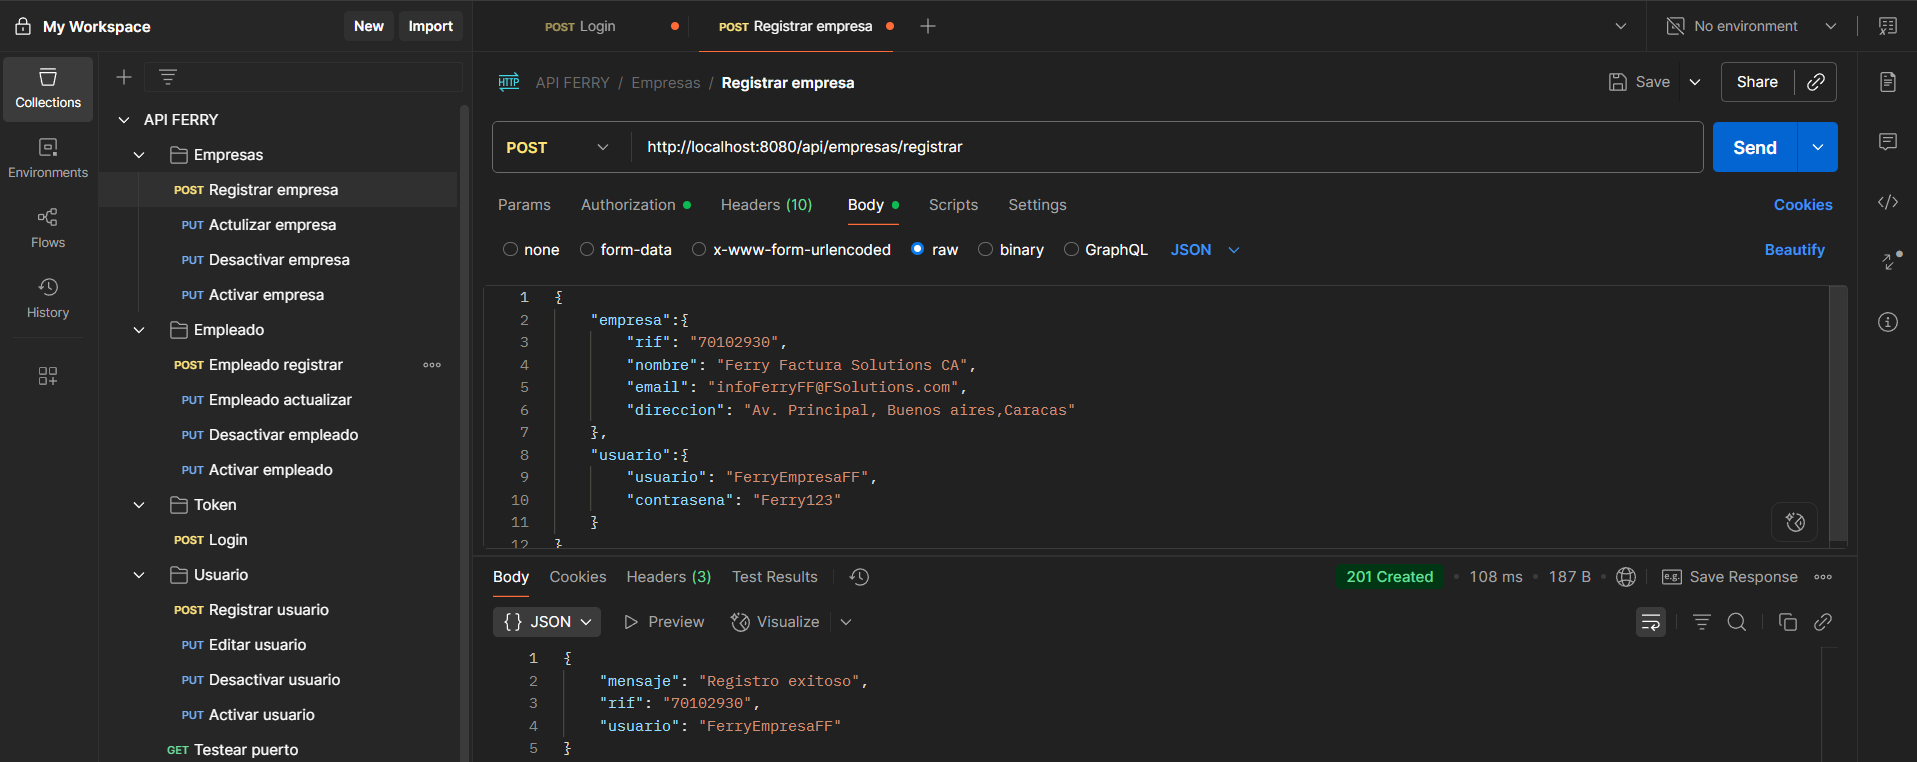Copy response body icon

1788,622
